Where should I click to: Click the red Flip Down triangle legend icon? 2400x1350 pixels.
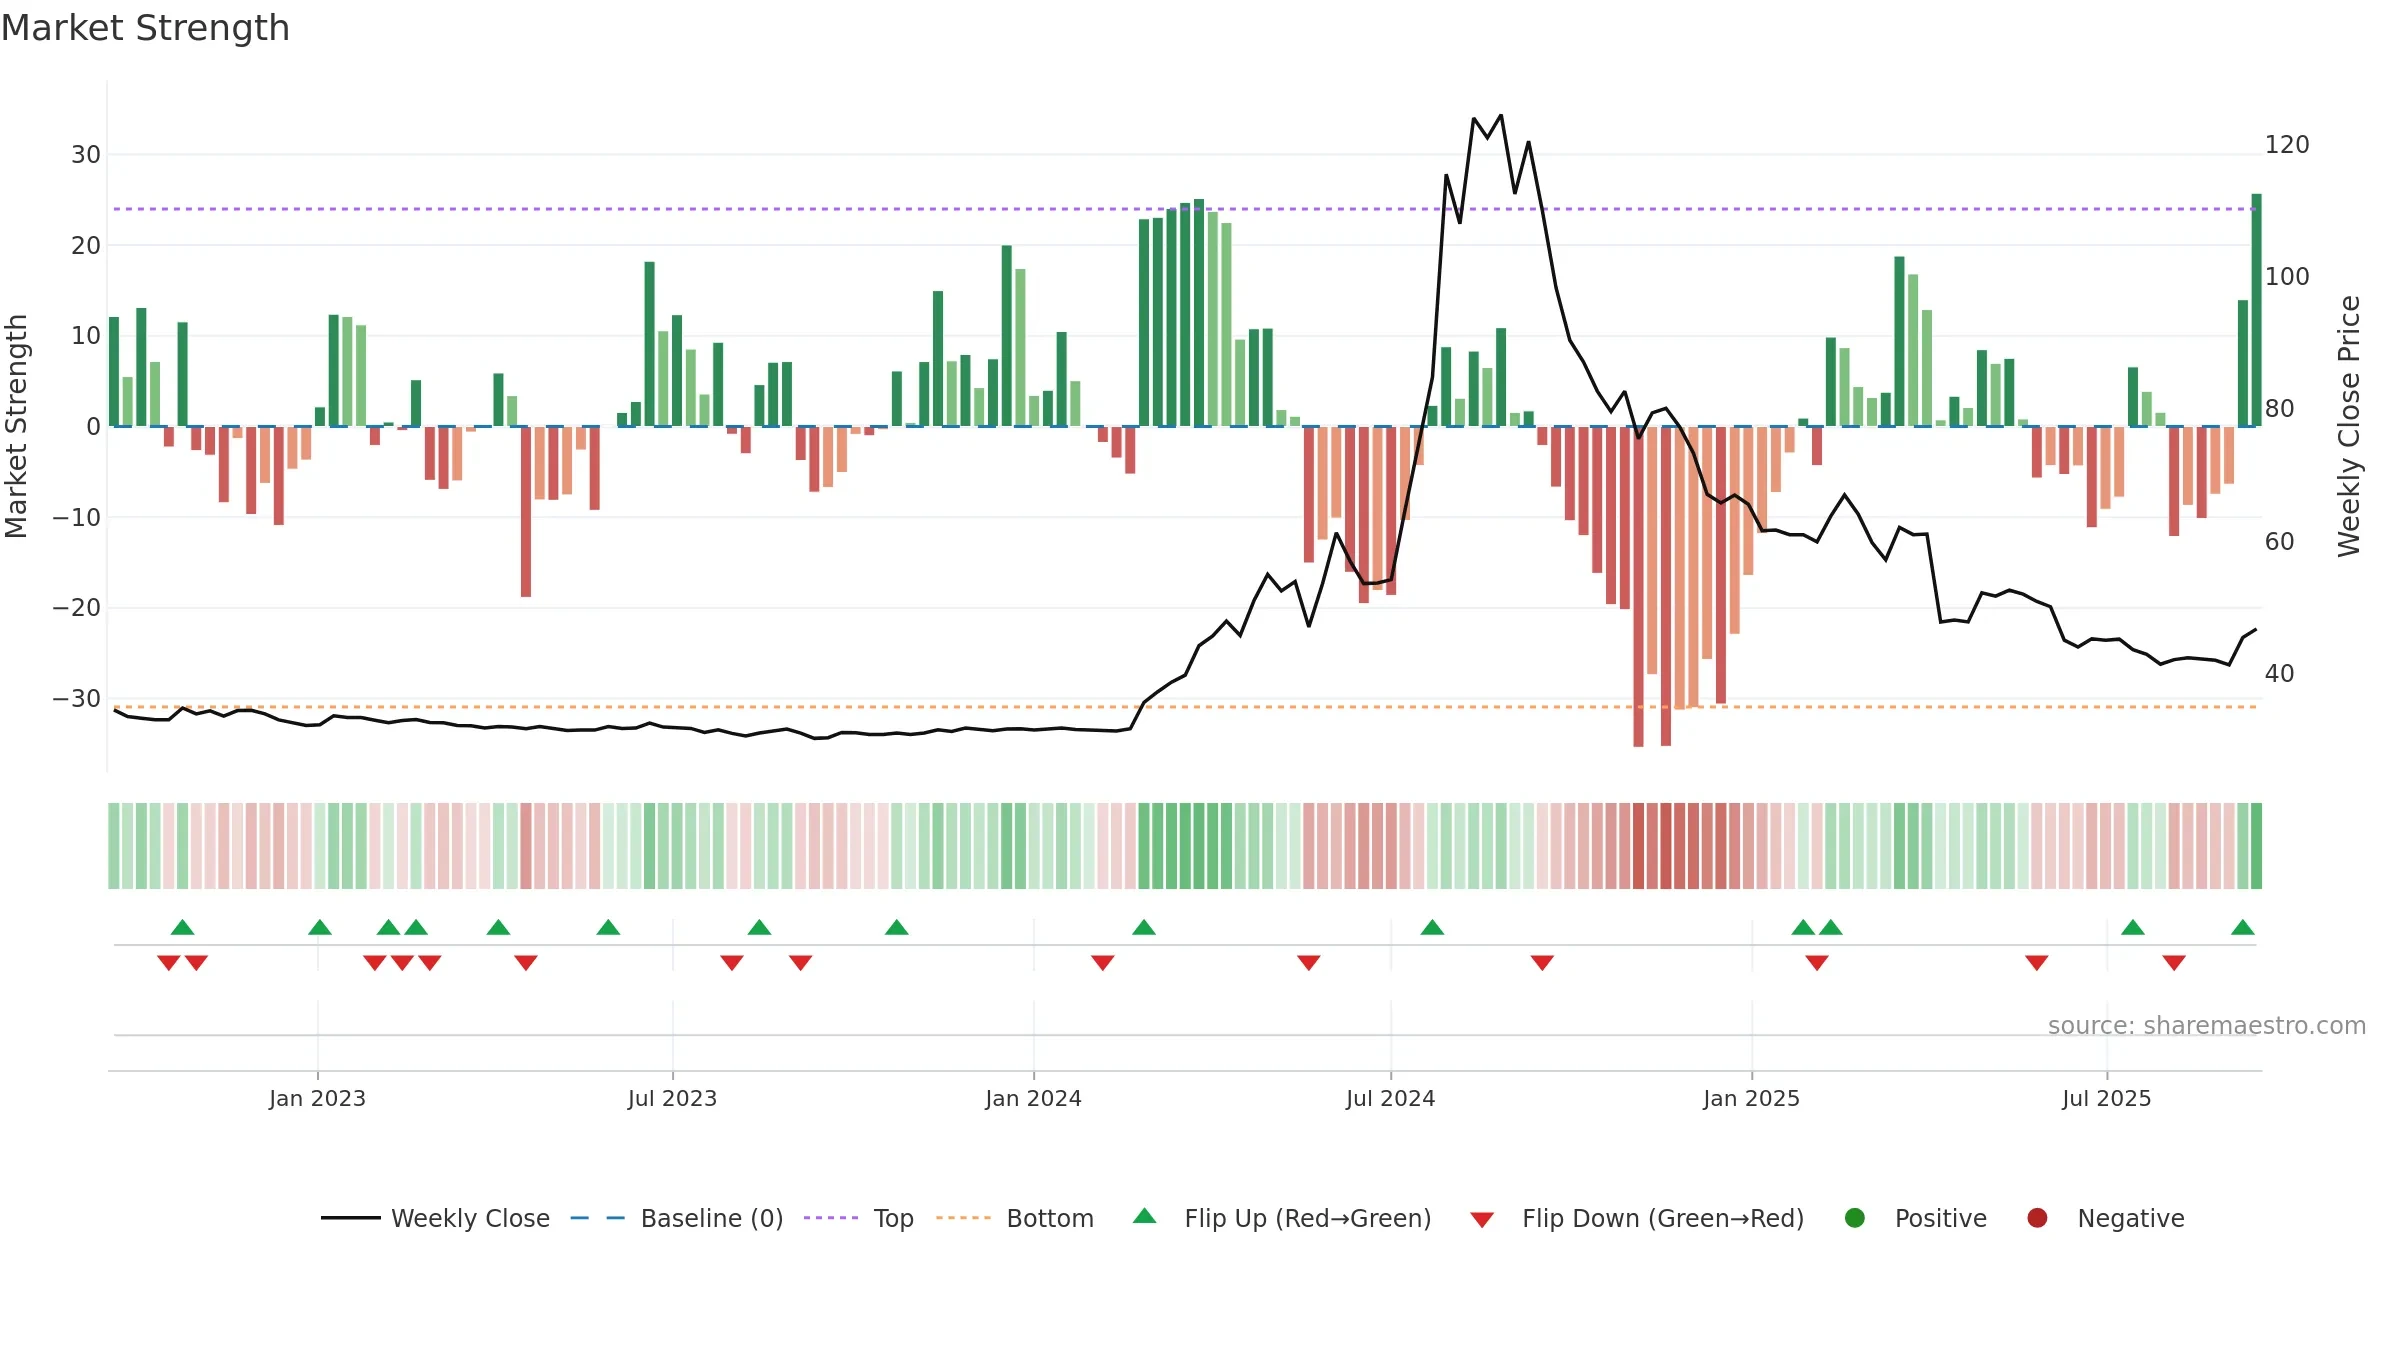pos(1482,1220)
